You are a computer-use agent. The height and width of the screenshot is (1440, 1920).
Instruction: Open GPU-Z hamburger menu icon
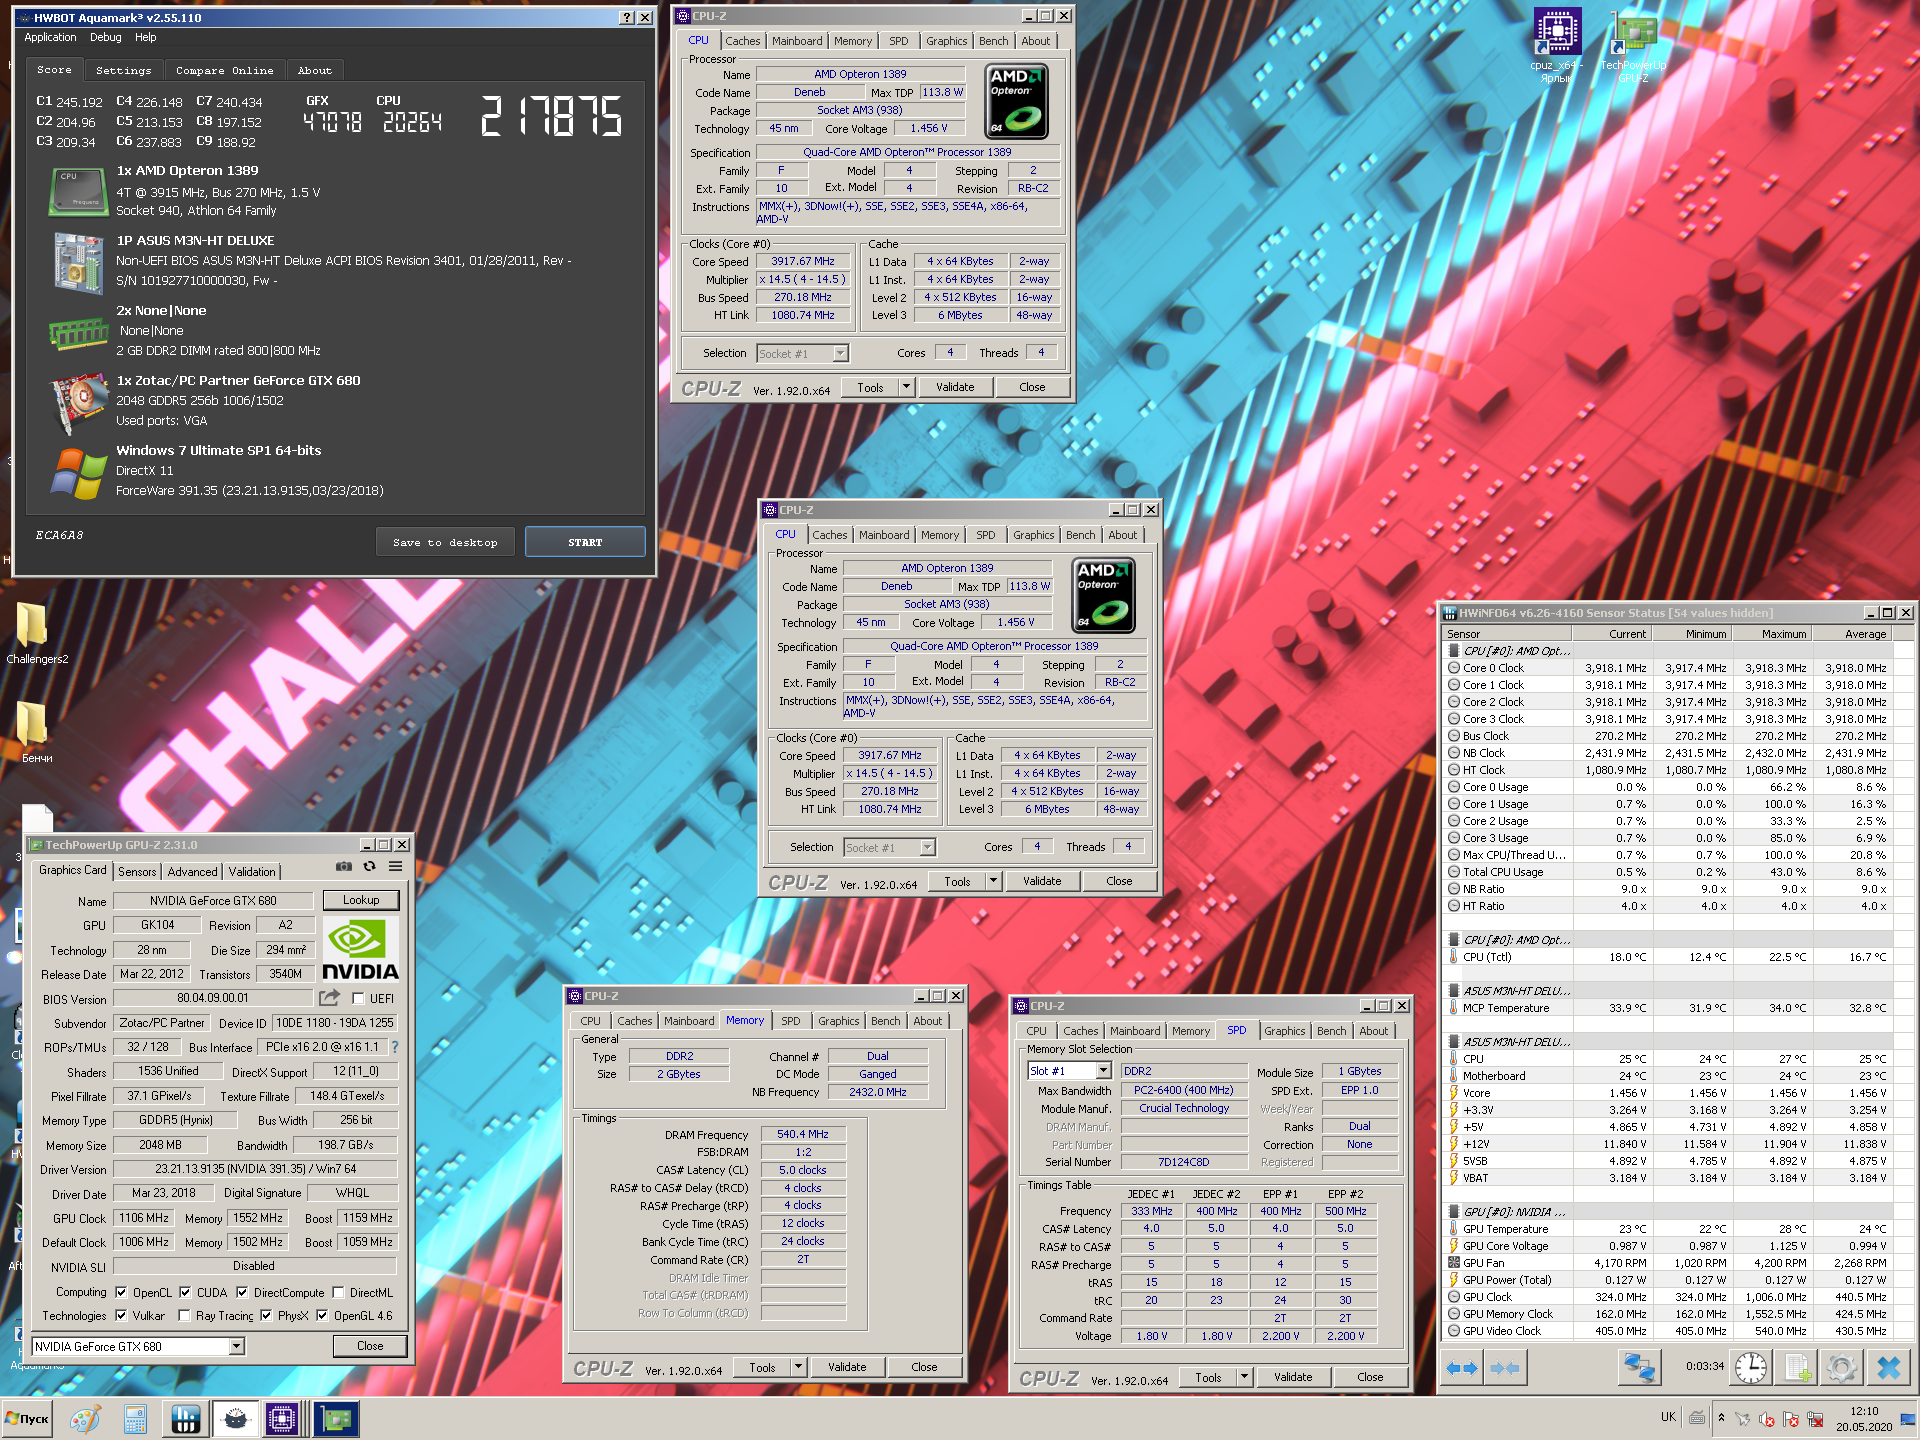point(396,867)
